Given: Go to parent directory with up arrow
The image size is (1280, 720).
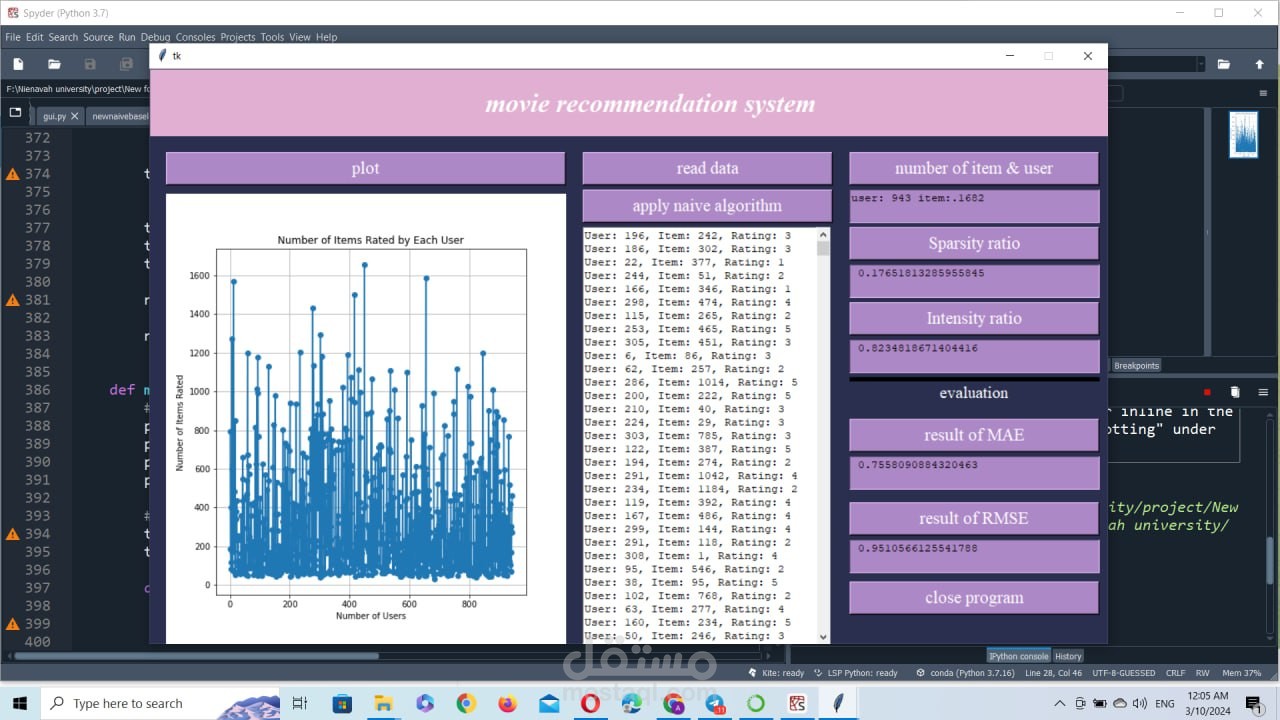Looking at the screenshot, I should pyautogui.click(x=1259, y=64).
